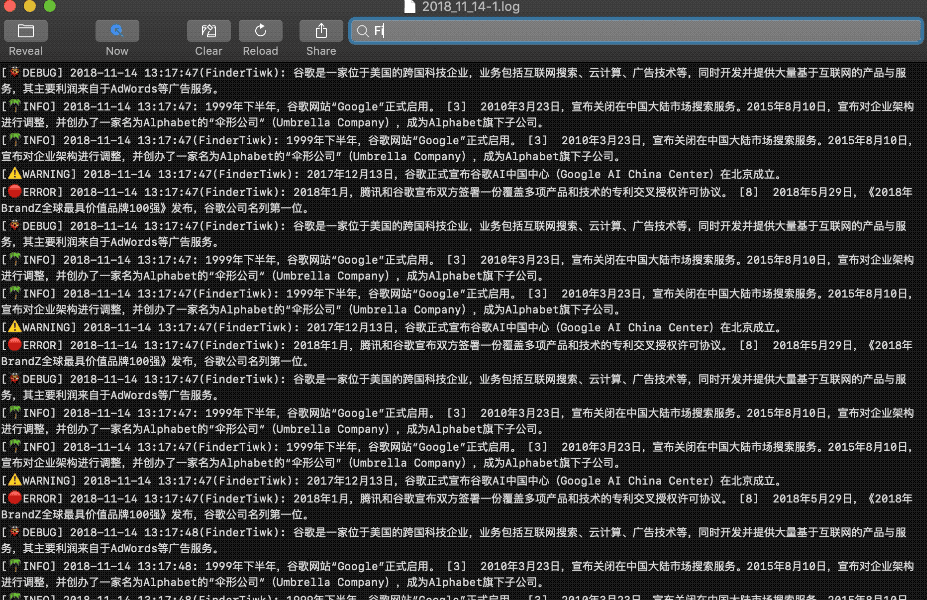This screenshot has height=600, width=927.
Task: Click the window title 2018_11_14-1.log
Action: click(471, 7)
